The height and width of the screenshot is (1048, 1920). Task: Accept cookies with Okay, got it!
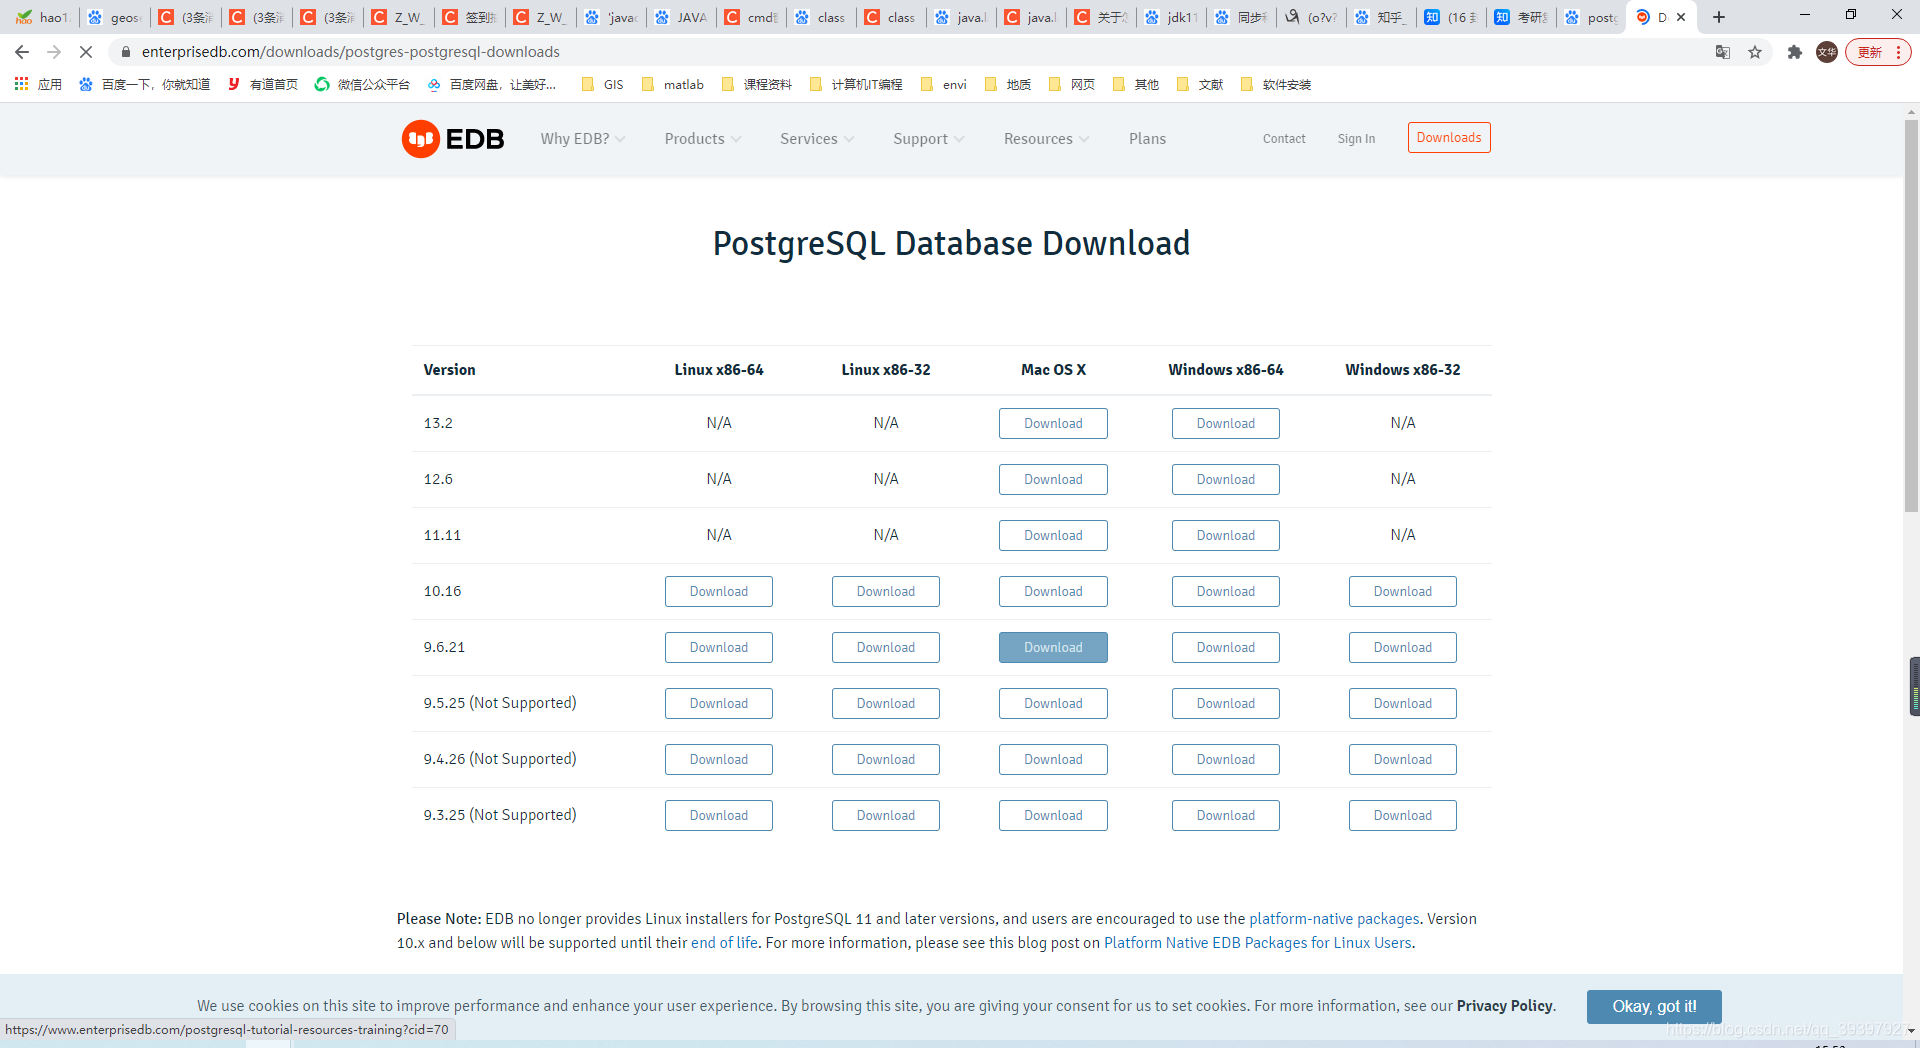[1654, 1007]
